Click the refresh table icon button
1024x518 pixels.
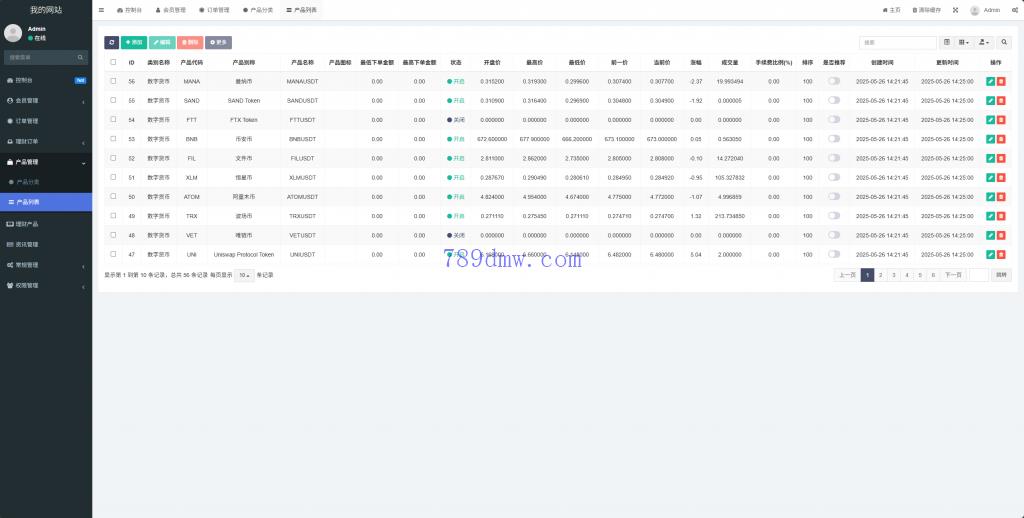click(x=111, y=43)
